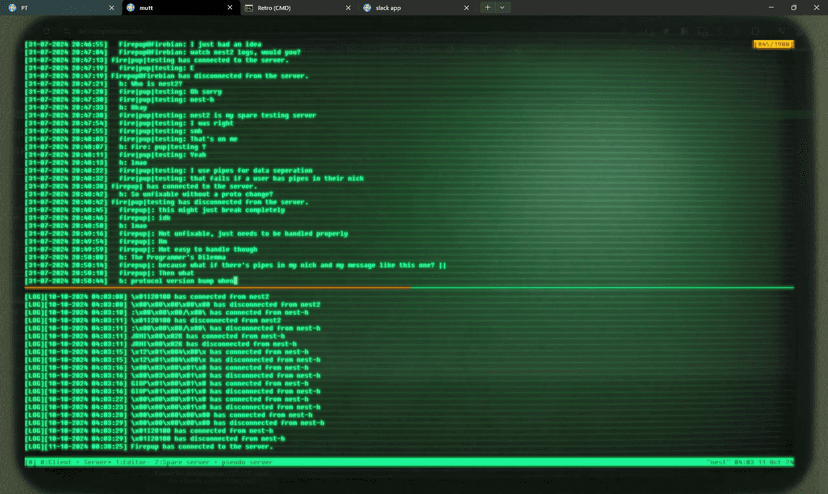Click log line 'GIOP\x01\x00\x01\x0 has connected from nest-h'
Image resolution: width=828 pixels, height=494 pixels.
click(220, 384)
